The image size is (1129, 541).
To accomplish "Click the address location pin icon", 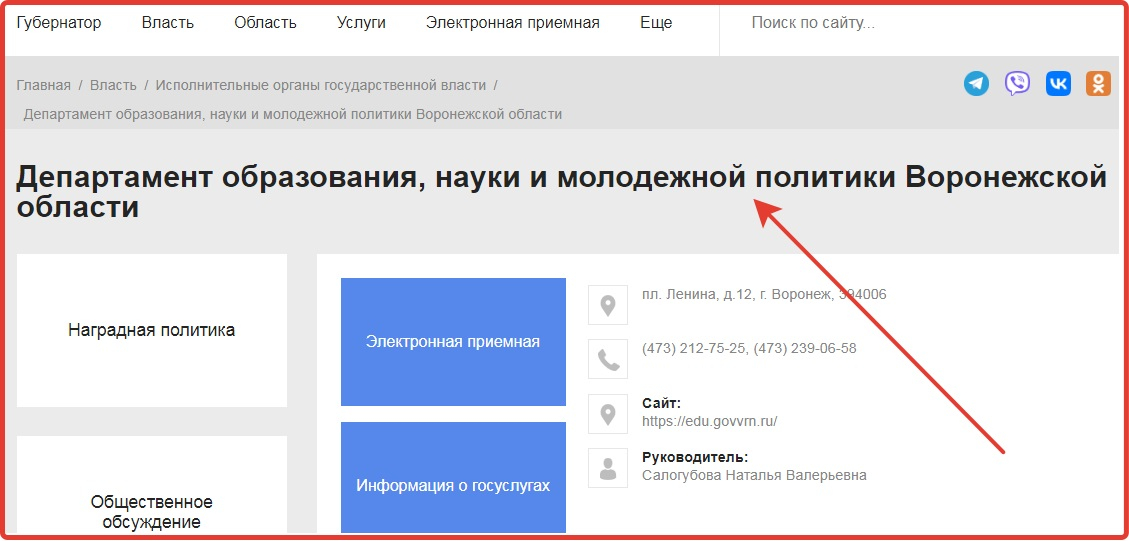I will (x=608, y=306).
